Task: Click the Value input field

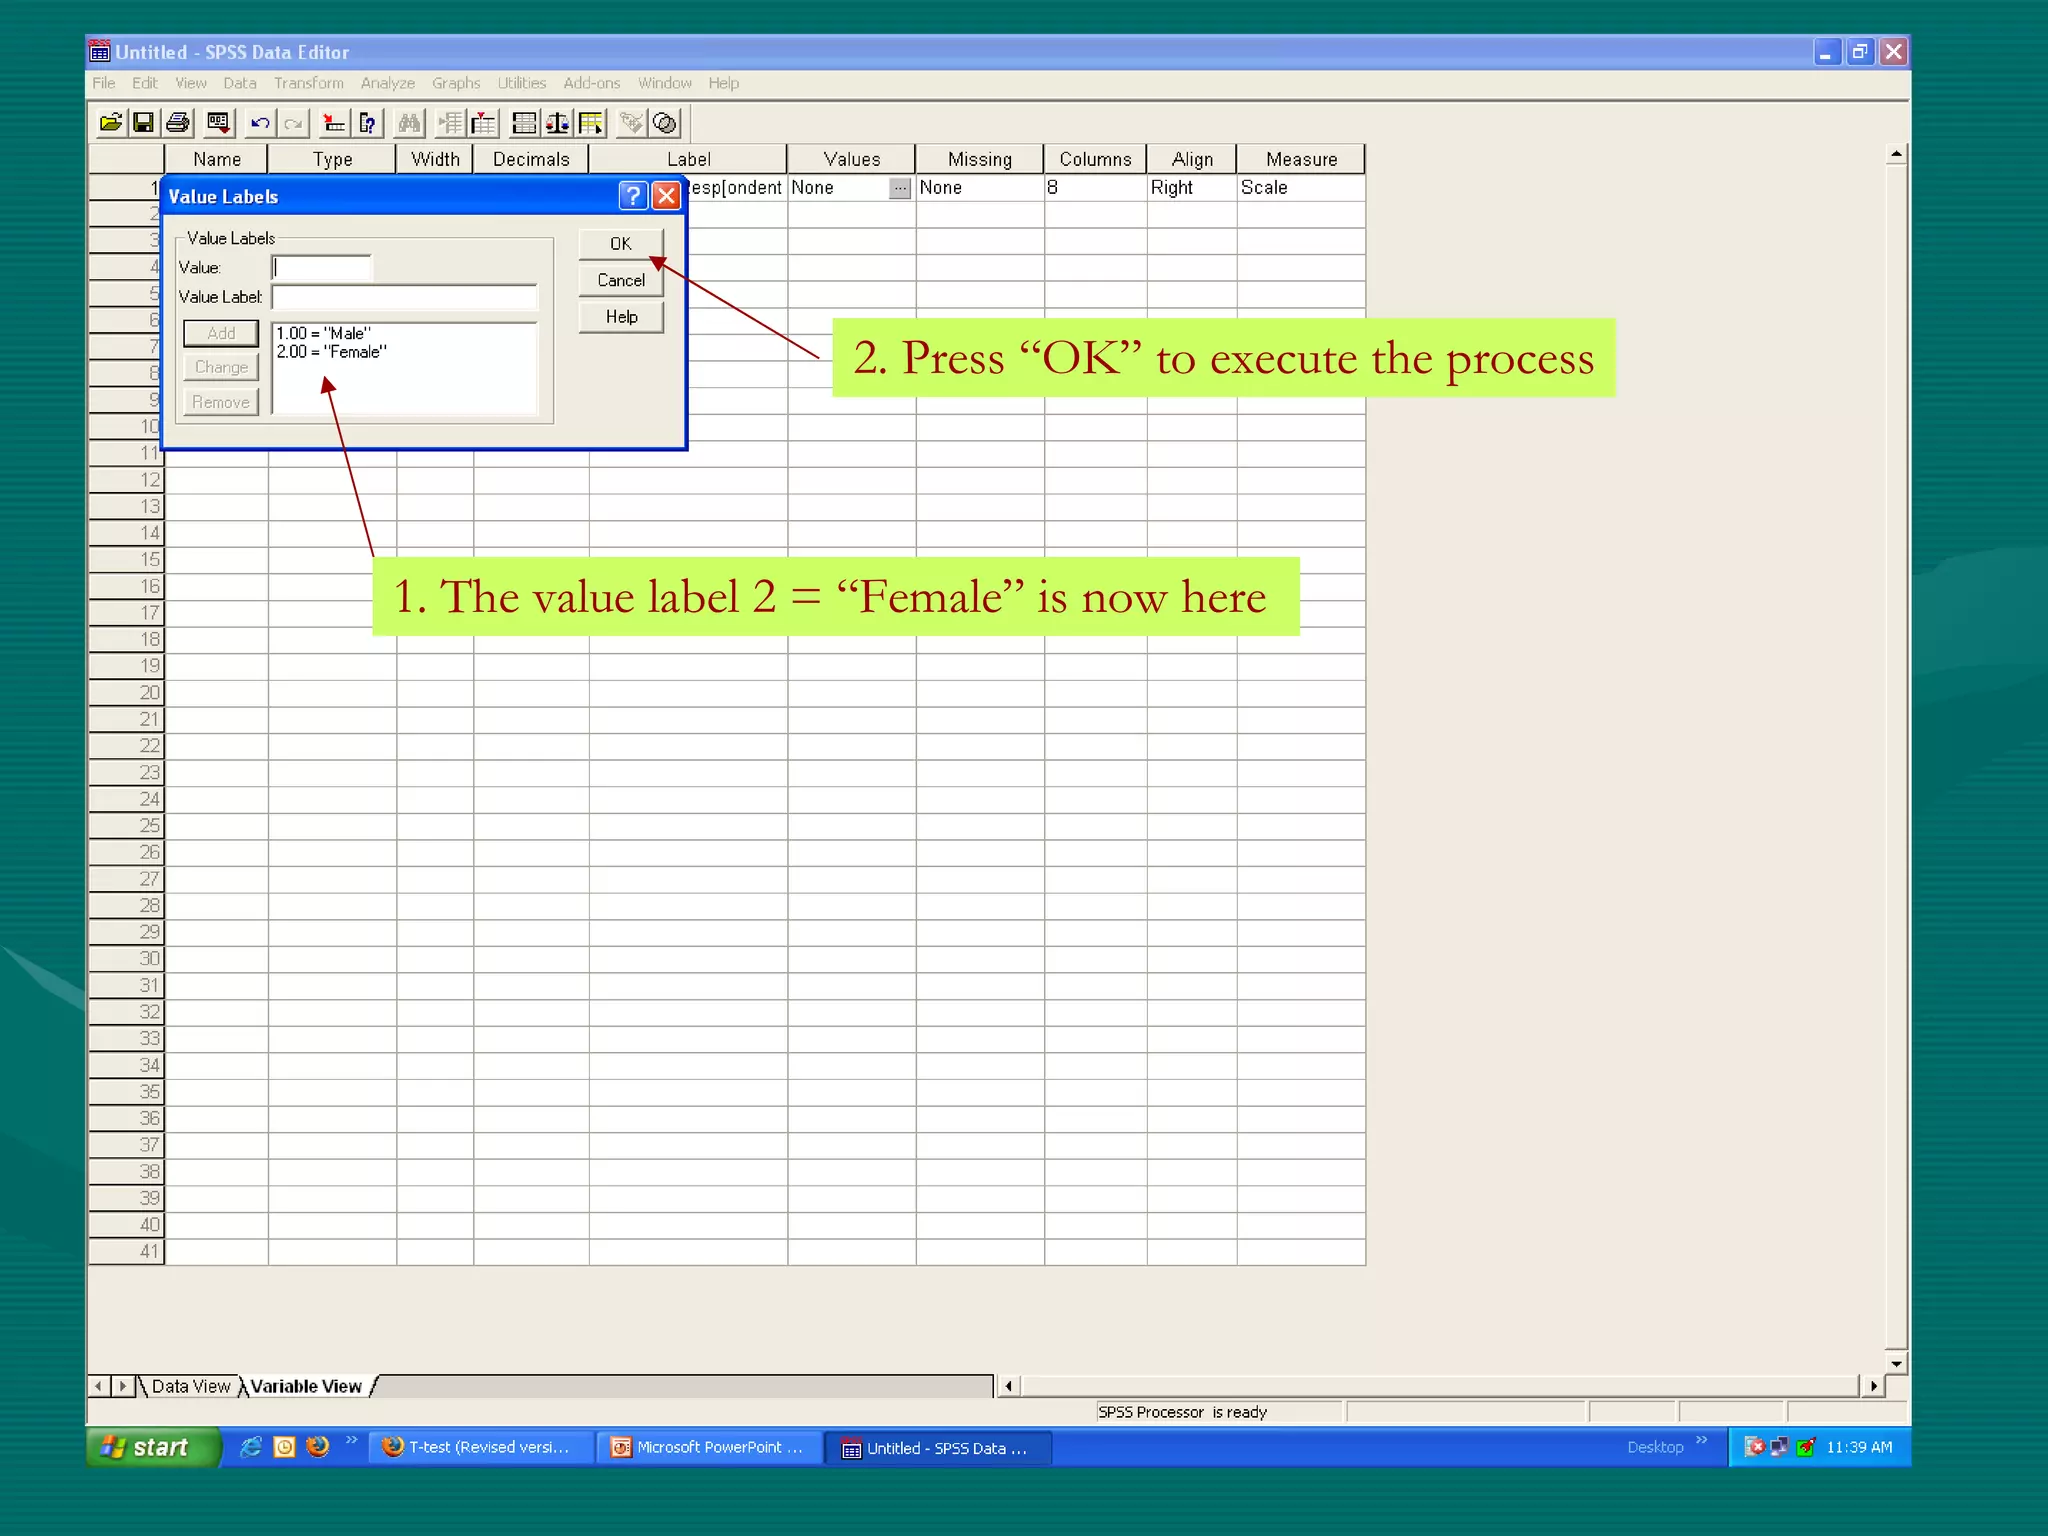Action: click(322, 268)
